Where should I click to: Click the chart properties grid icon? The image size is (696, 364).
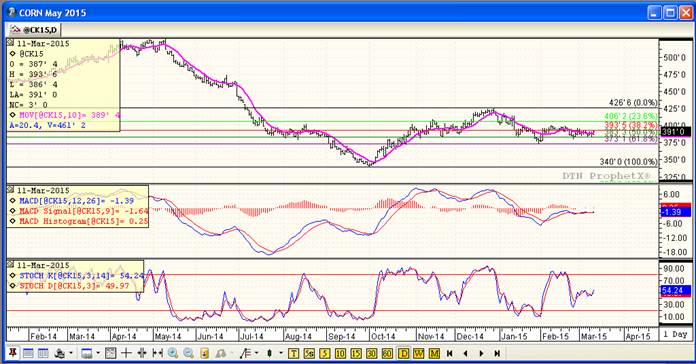coord(111,353)
